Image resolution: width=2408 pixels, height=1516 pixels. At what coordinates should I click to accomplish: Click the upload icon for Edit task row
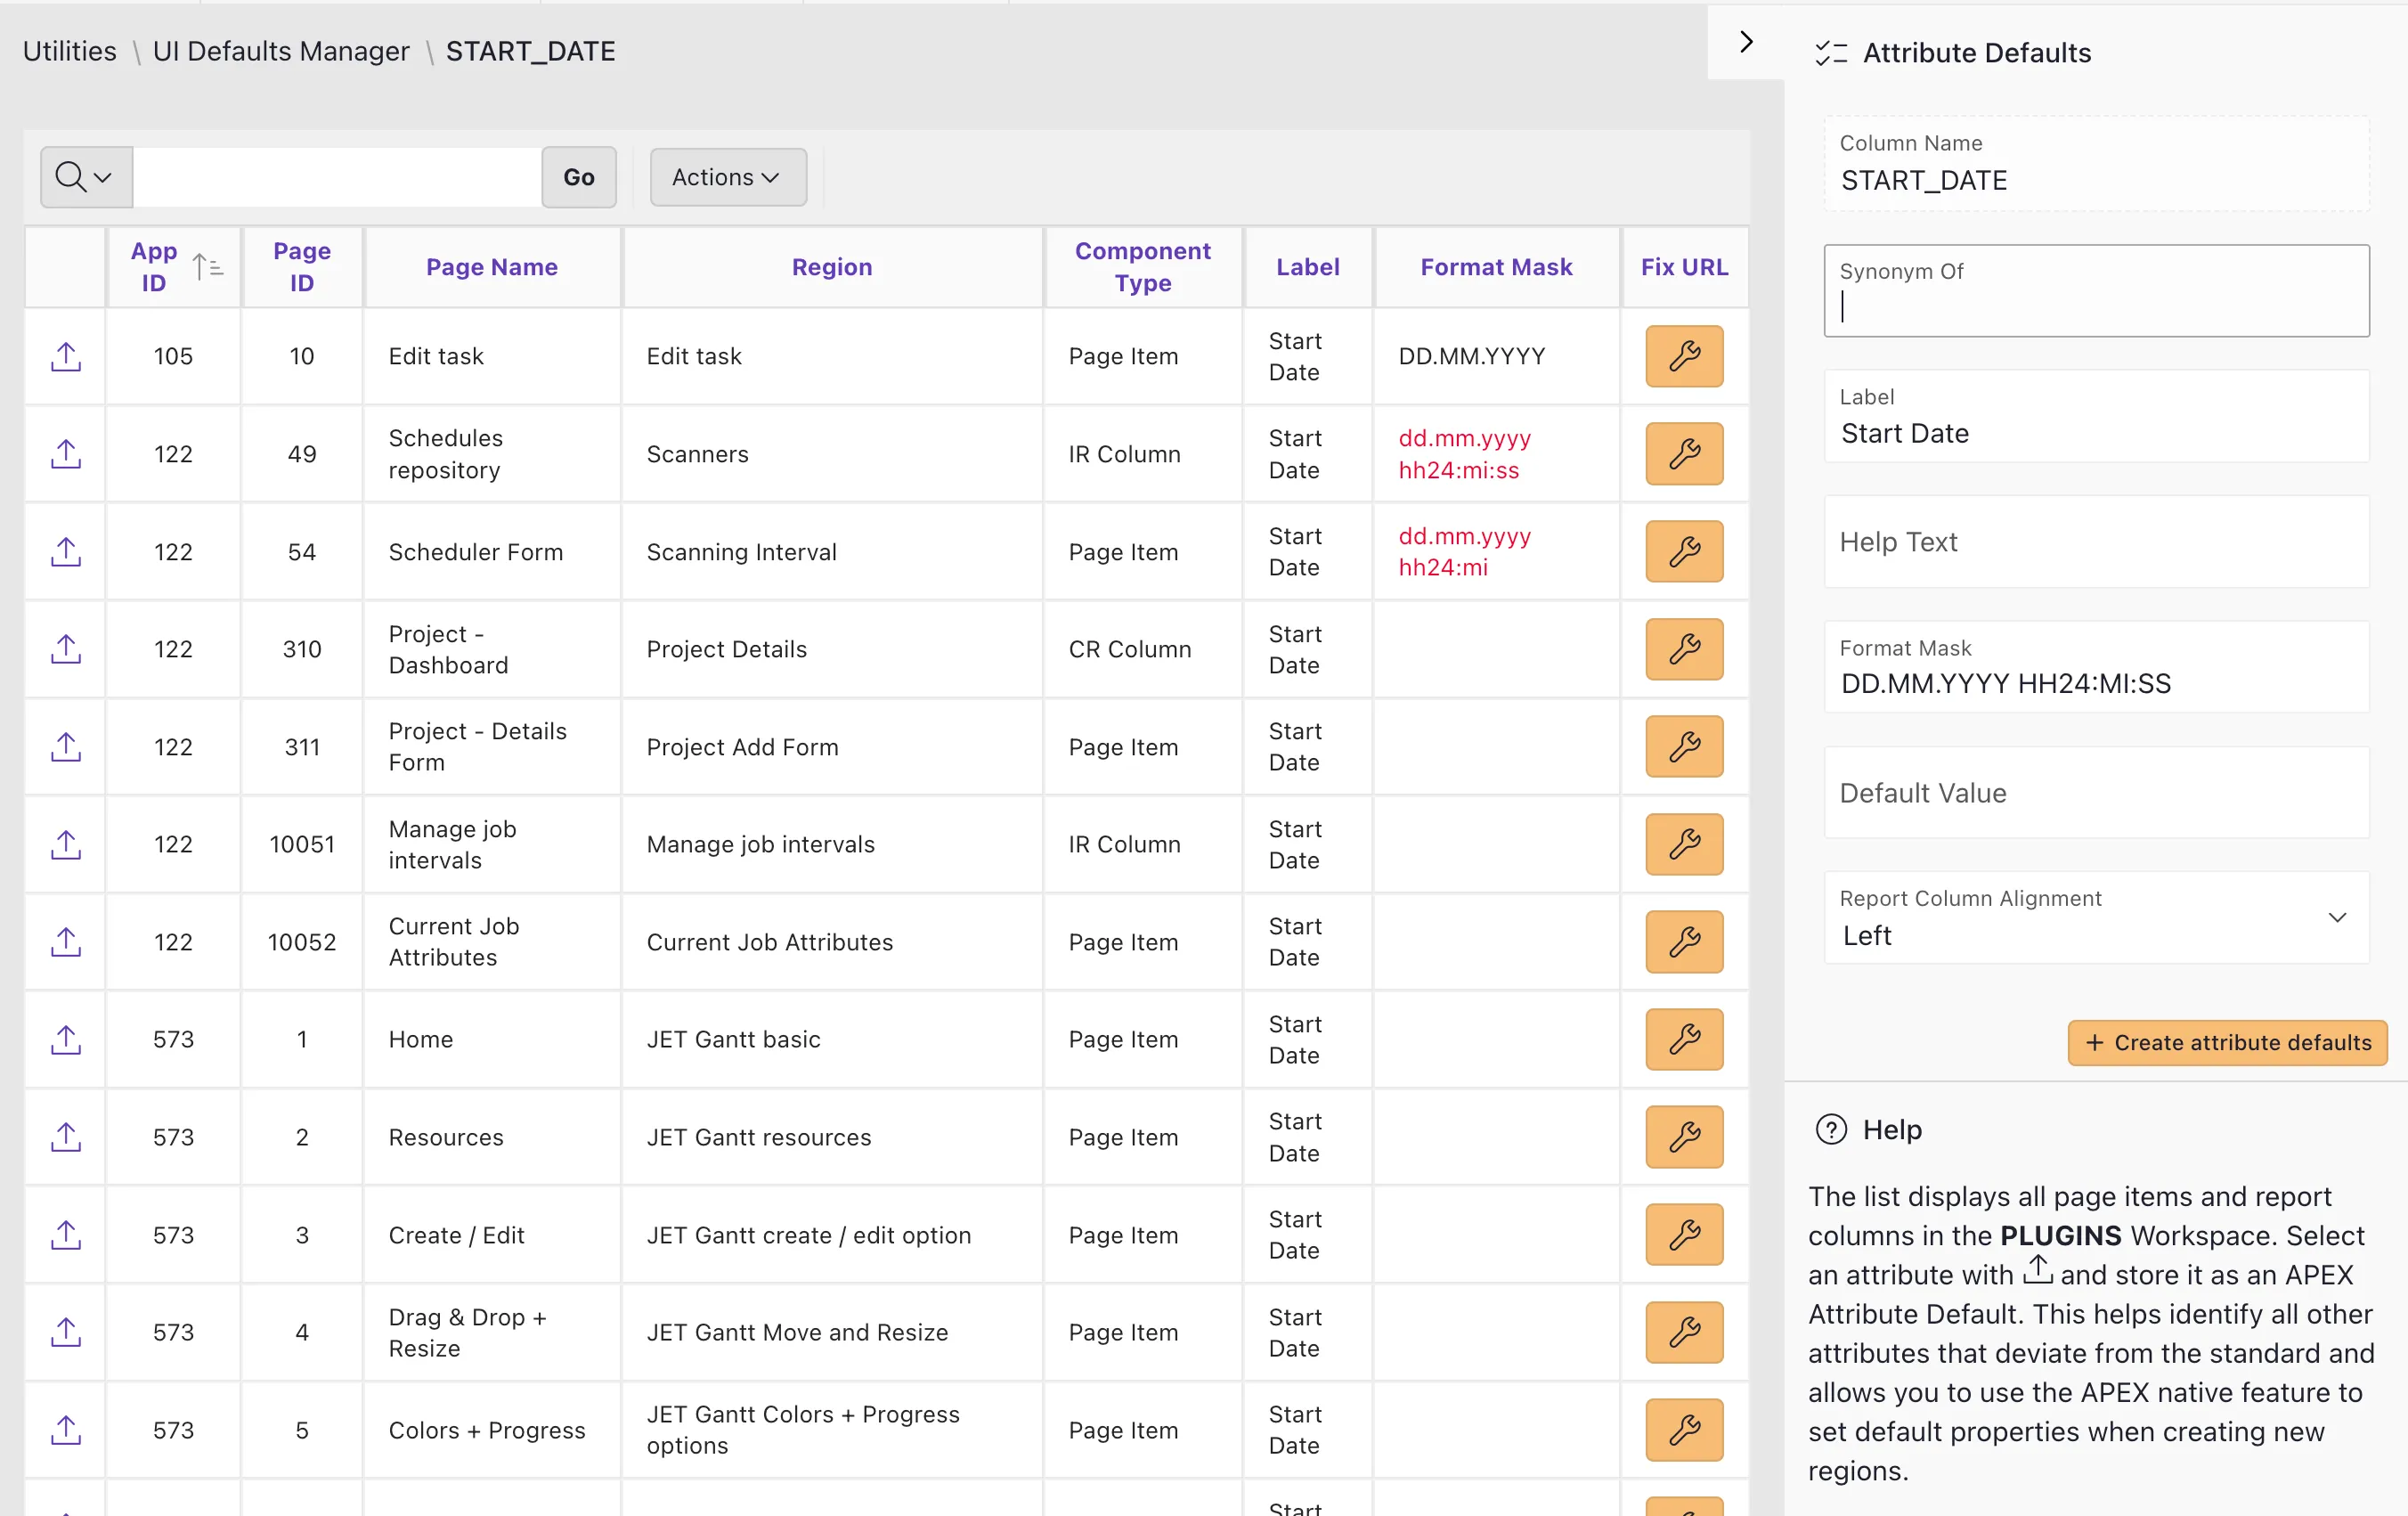(66, 357)
